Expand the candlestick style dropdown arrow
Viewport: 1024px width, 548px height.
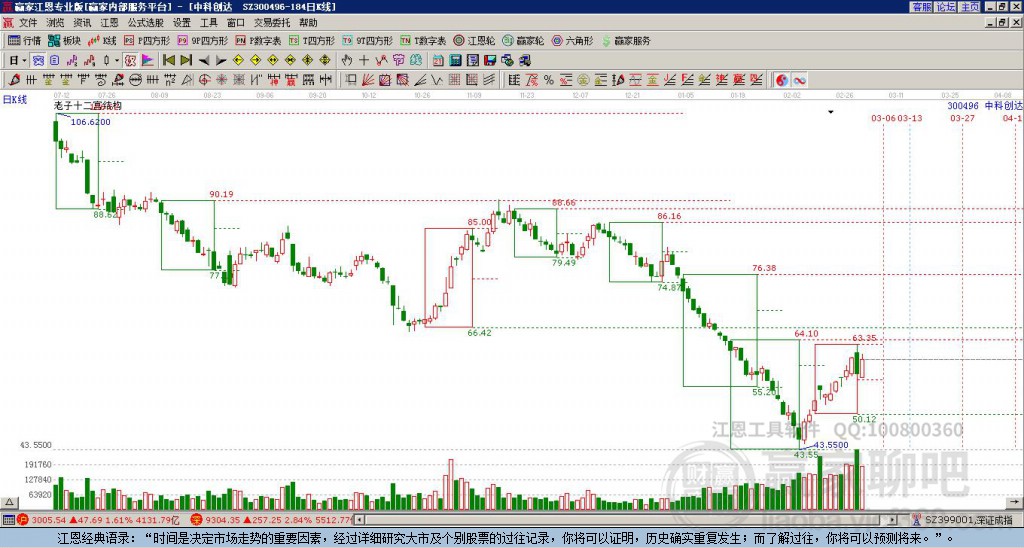116,60
